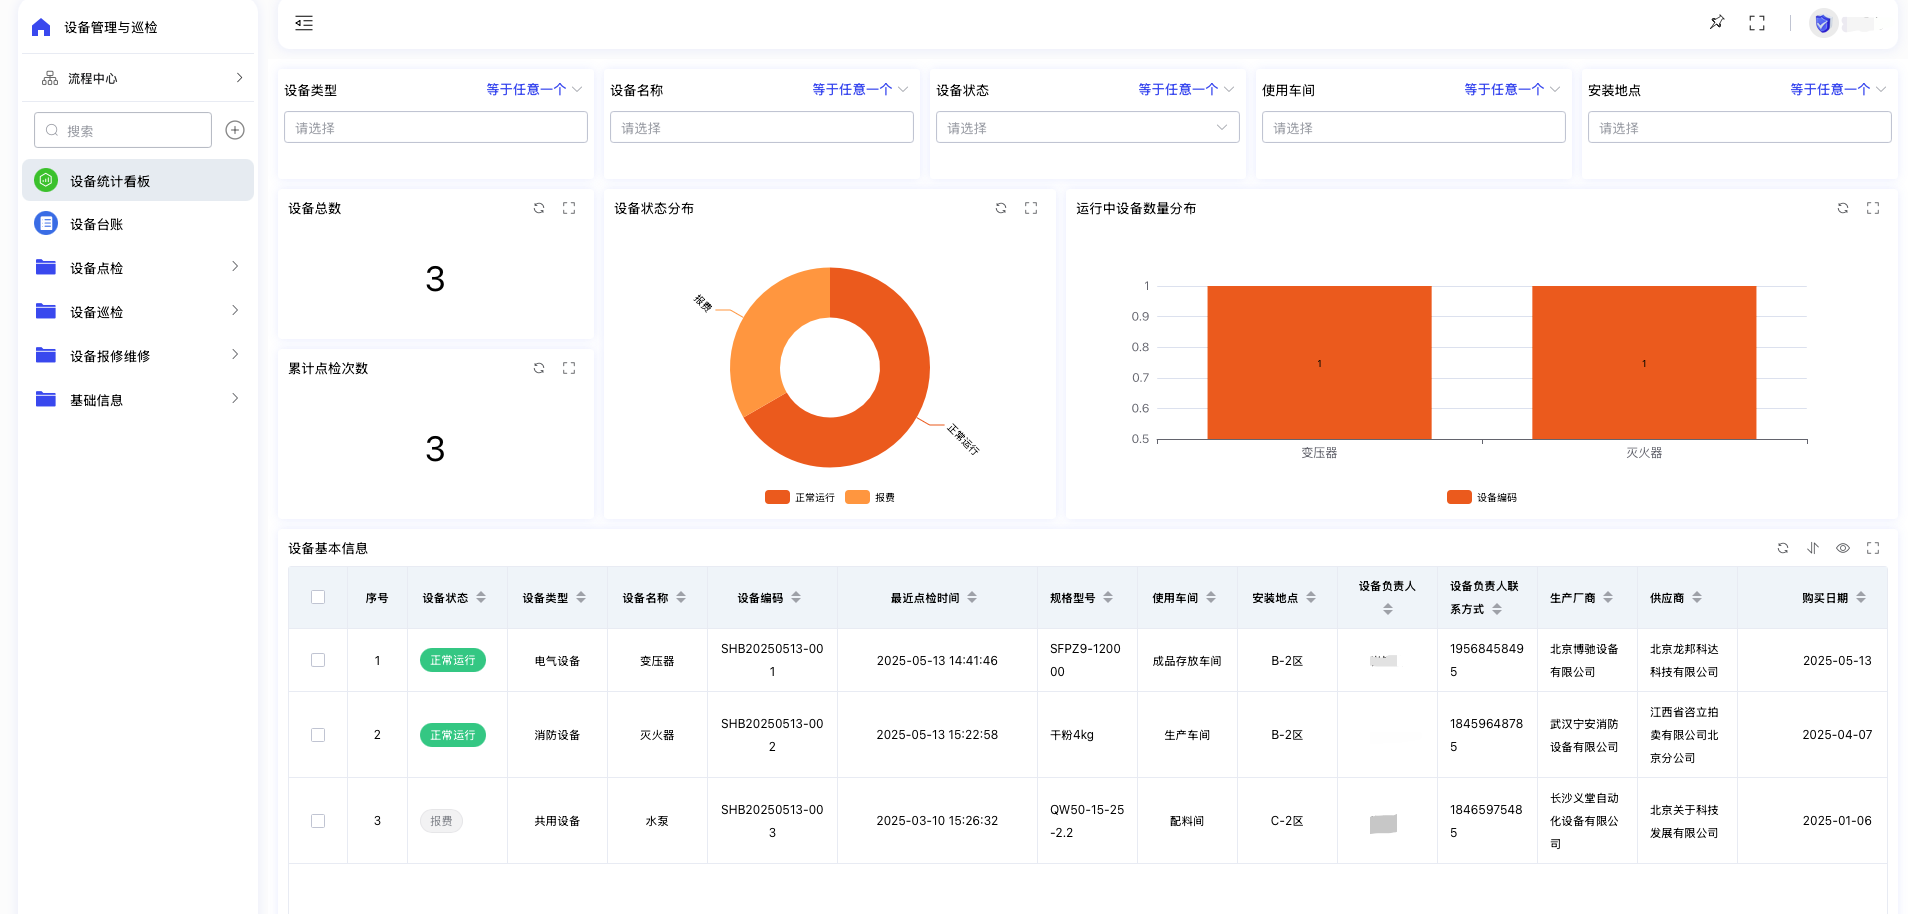Click the 报废 status tag in row 3

(441, 821)
